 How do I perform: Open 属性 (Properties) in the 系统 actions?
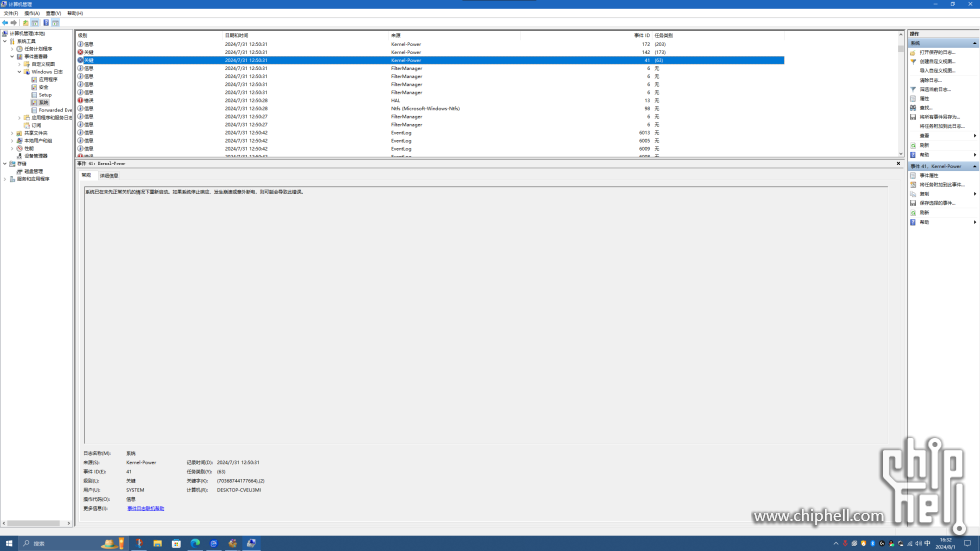point(924,99)
